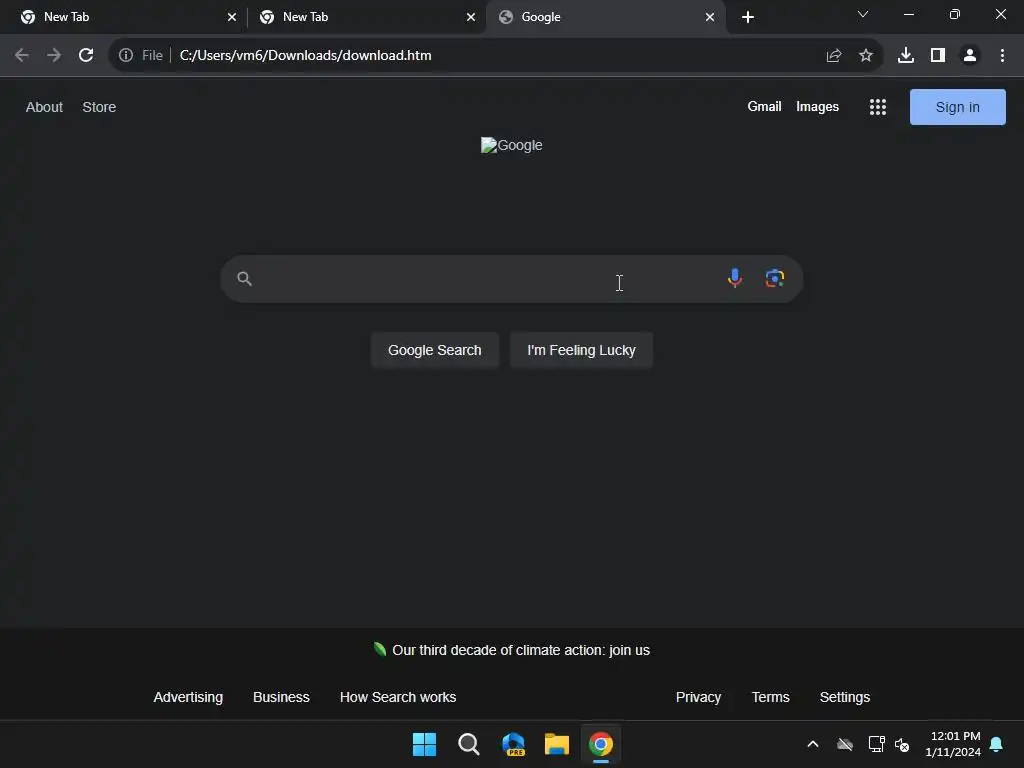Click the network tray icon
Image resolution: width=1024 pixels, height=768 pixels.
coord(876,744)
